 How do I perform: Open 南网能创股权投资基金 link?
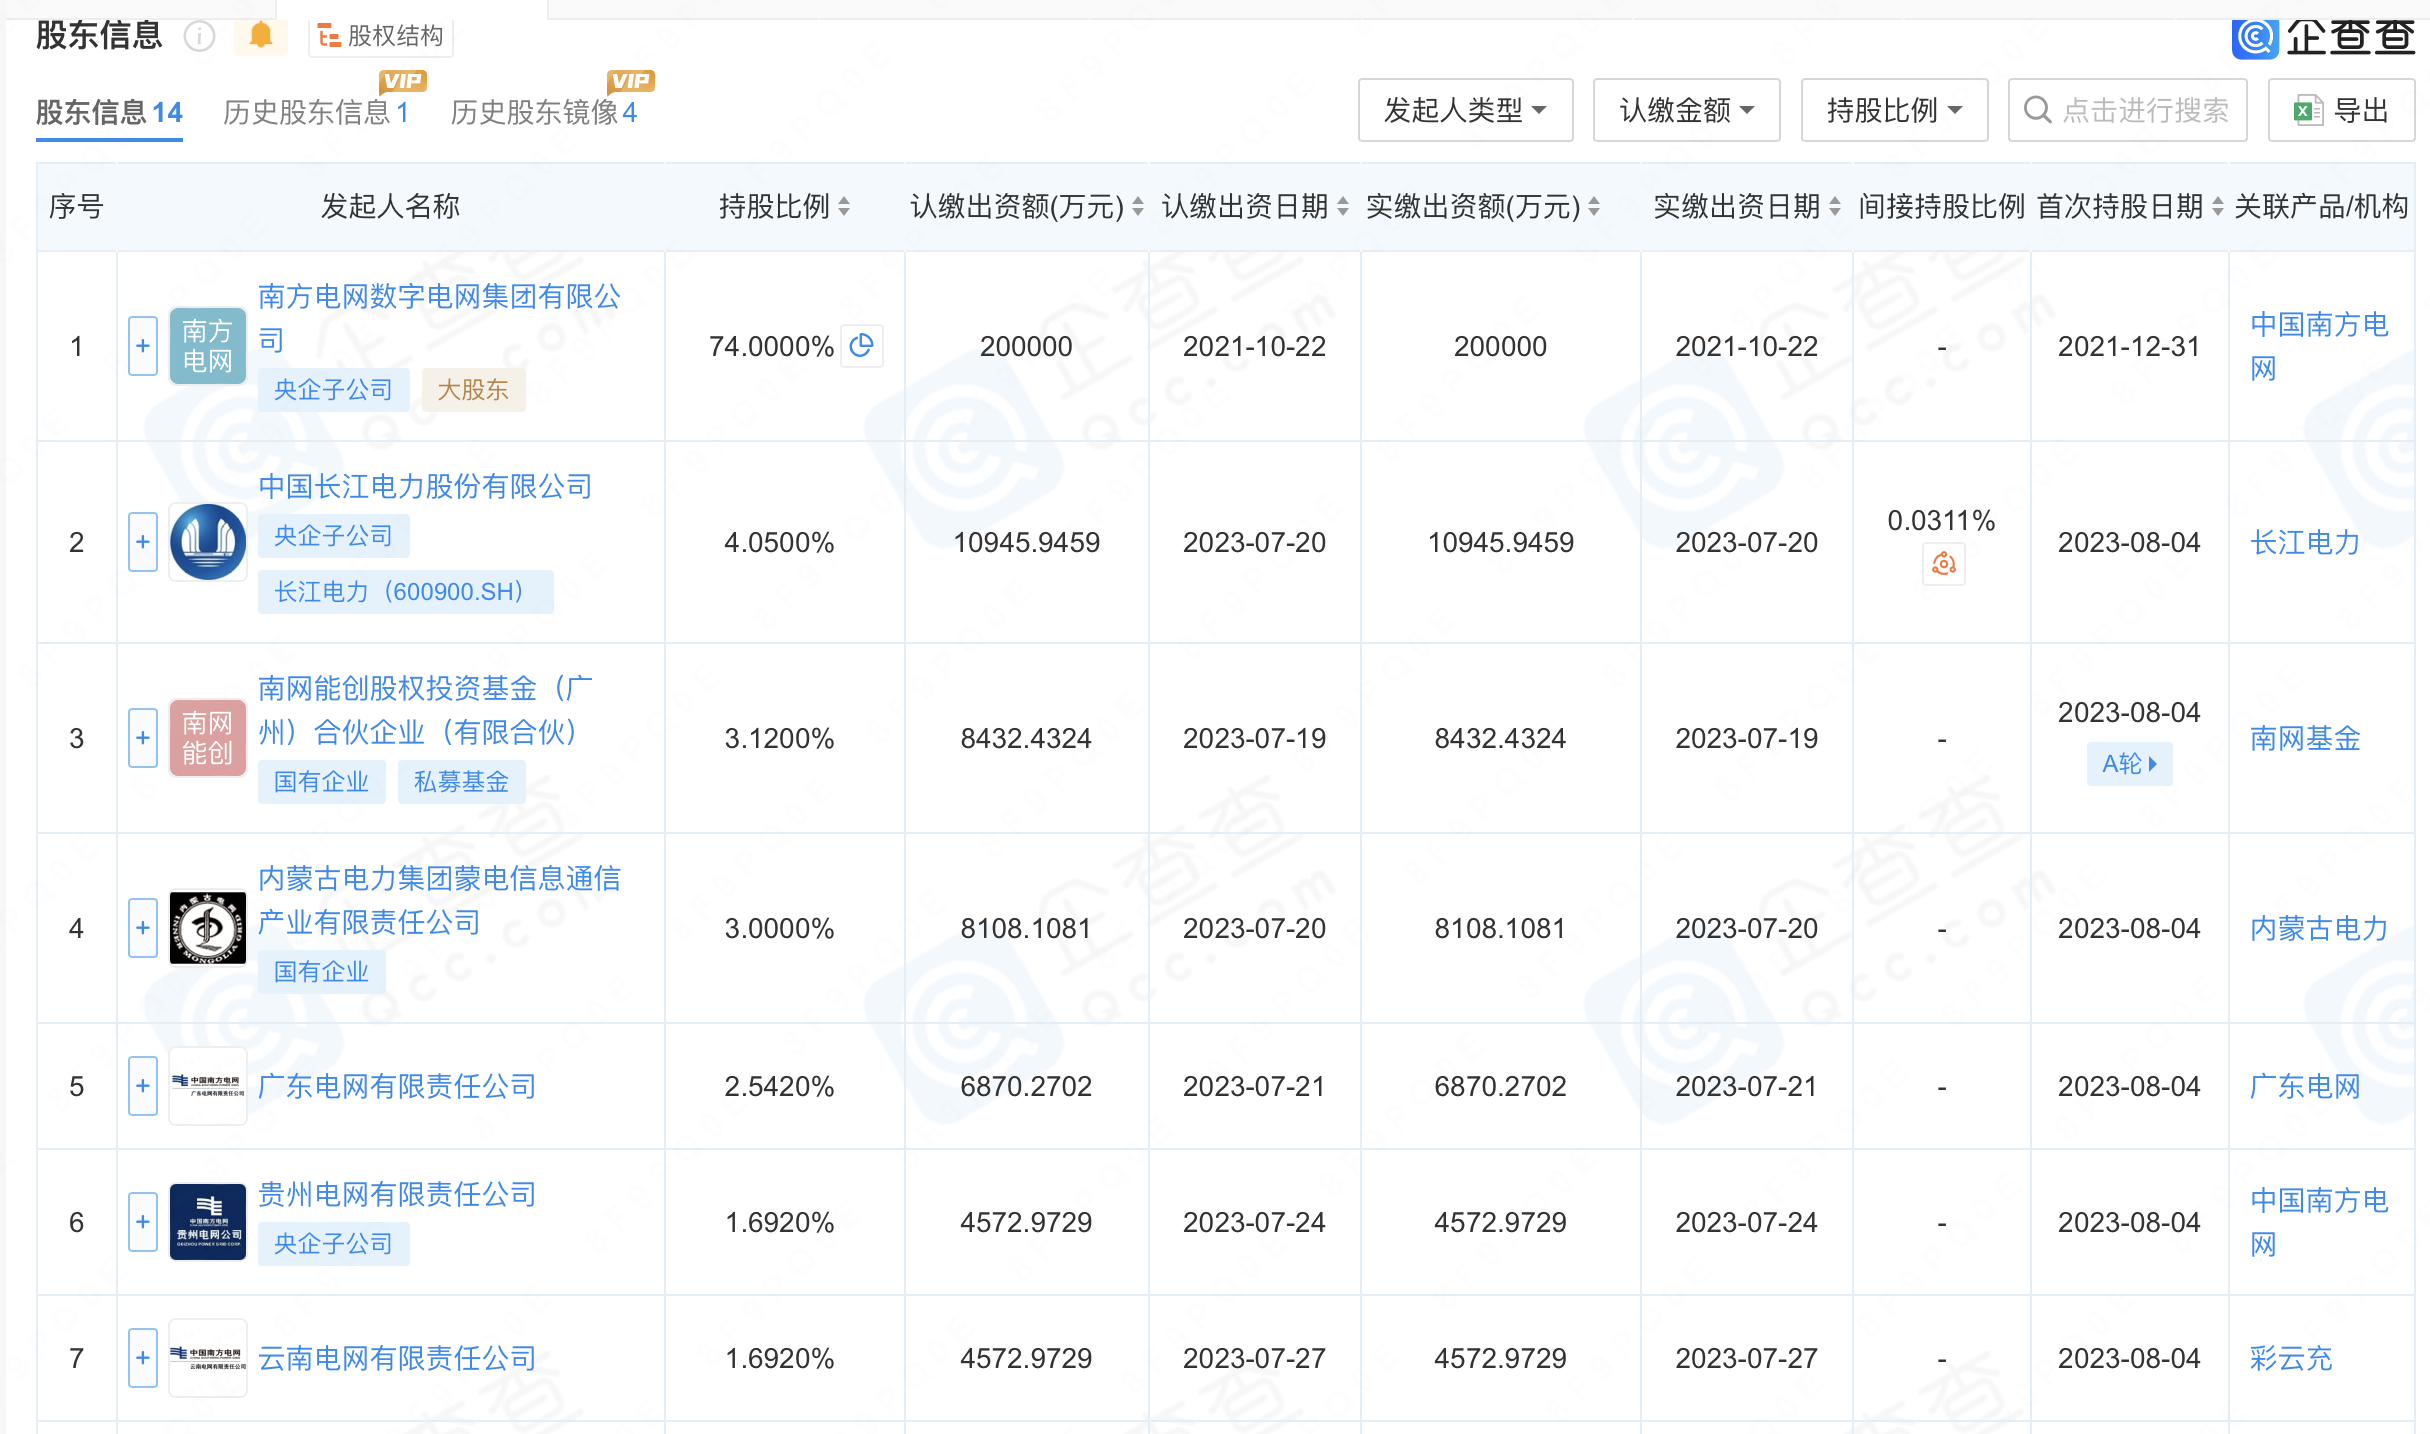pyautogui.click(x=425, y=710)
